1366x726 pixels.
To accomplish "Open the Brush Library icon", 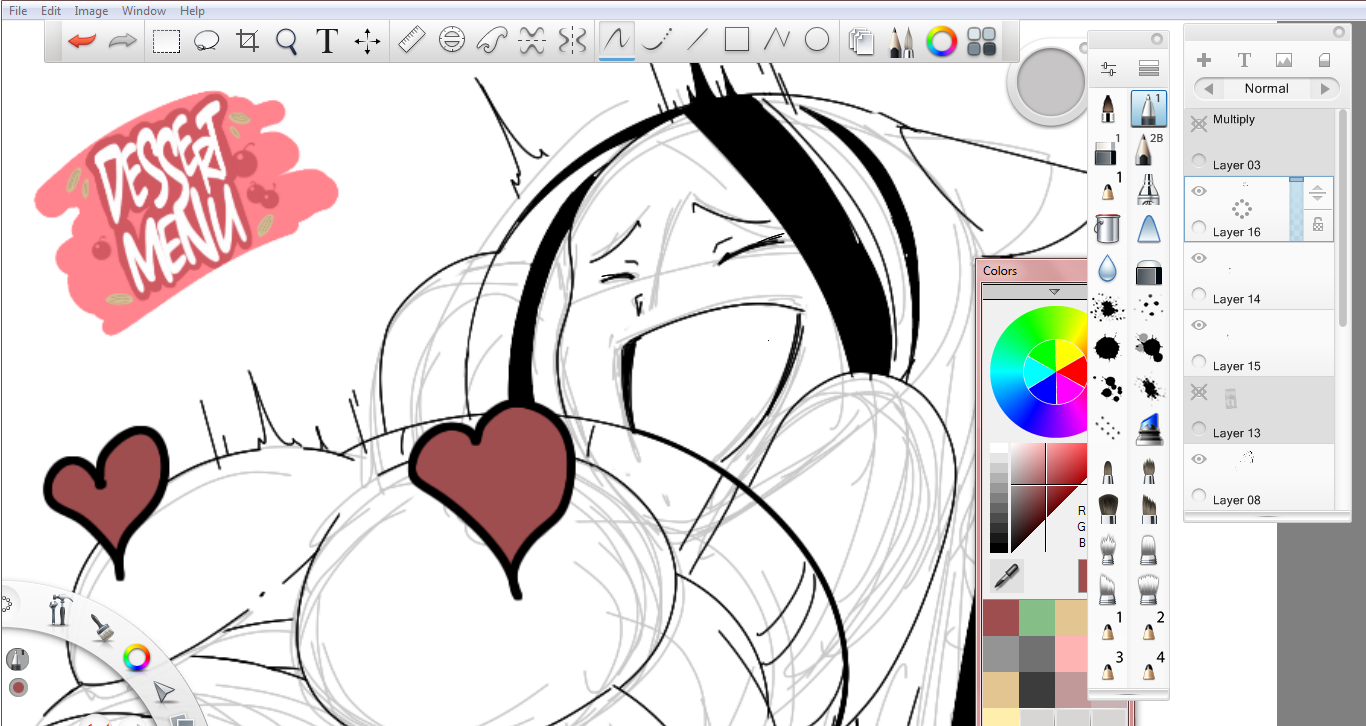I will pyautogui.click(x=1149, y=70).
